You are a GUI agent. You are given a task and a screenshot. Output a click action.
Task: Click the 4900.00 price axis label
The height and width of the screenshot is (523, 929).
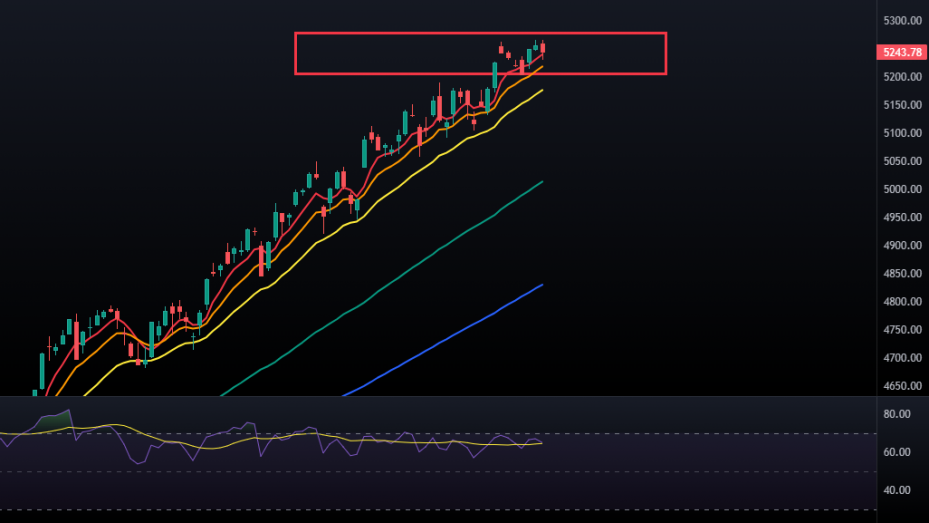pyautogui.click(x=902, y=245)
